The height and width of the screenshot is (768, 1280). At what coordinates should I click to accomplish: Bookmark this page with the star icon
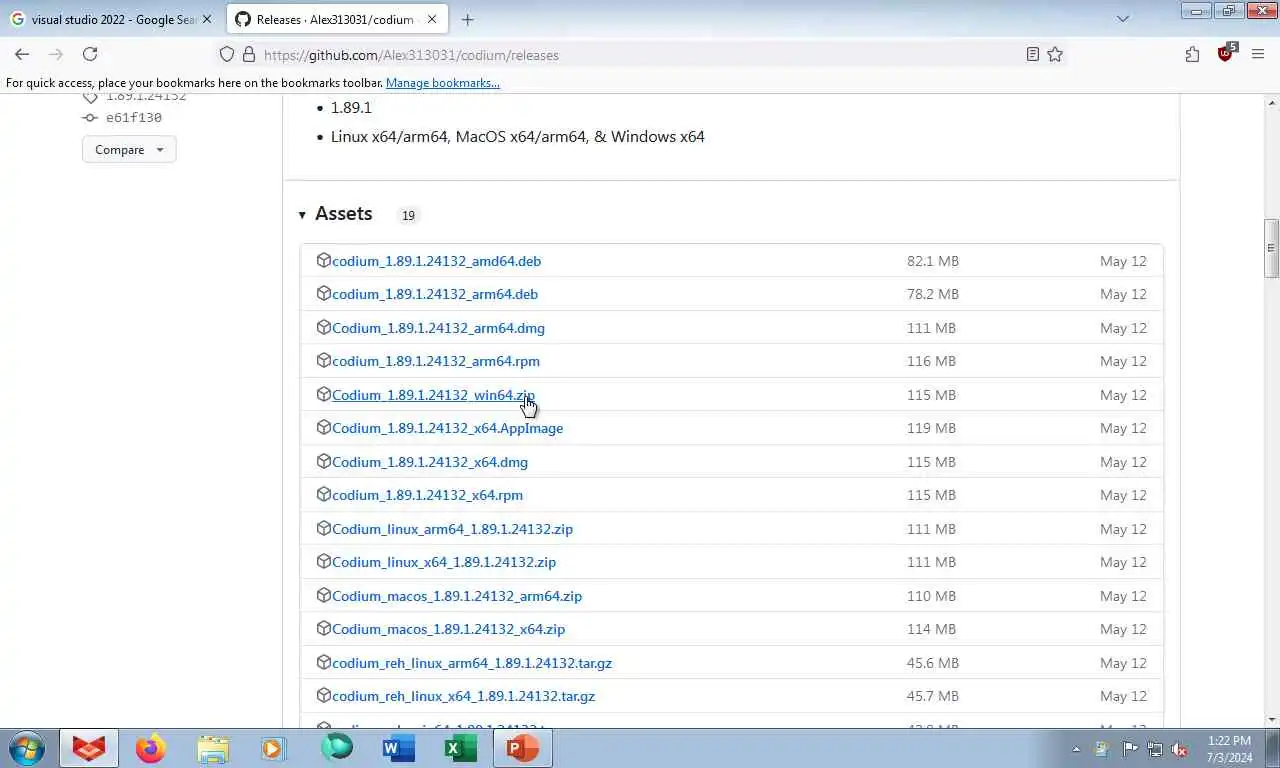[1055, 55]
